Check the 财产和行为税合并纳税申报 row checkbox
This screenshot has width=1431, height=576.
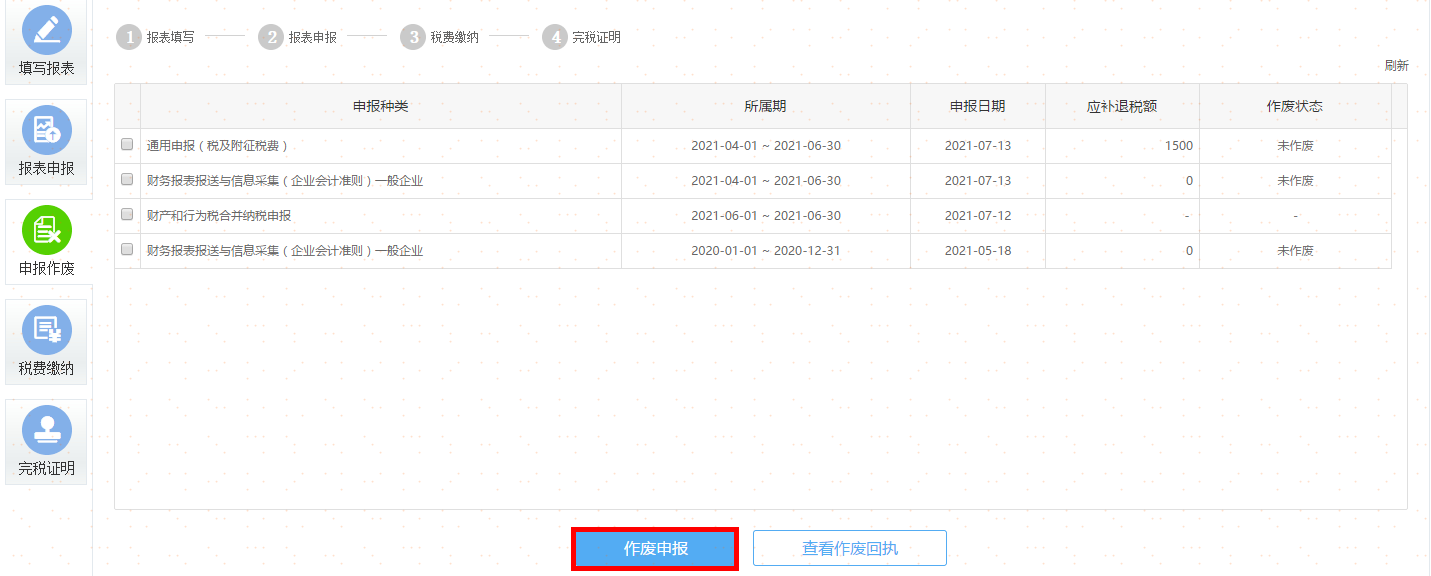[127, 215]
